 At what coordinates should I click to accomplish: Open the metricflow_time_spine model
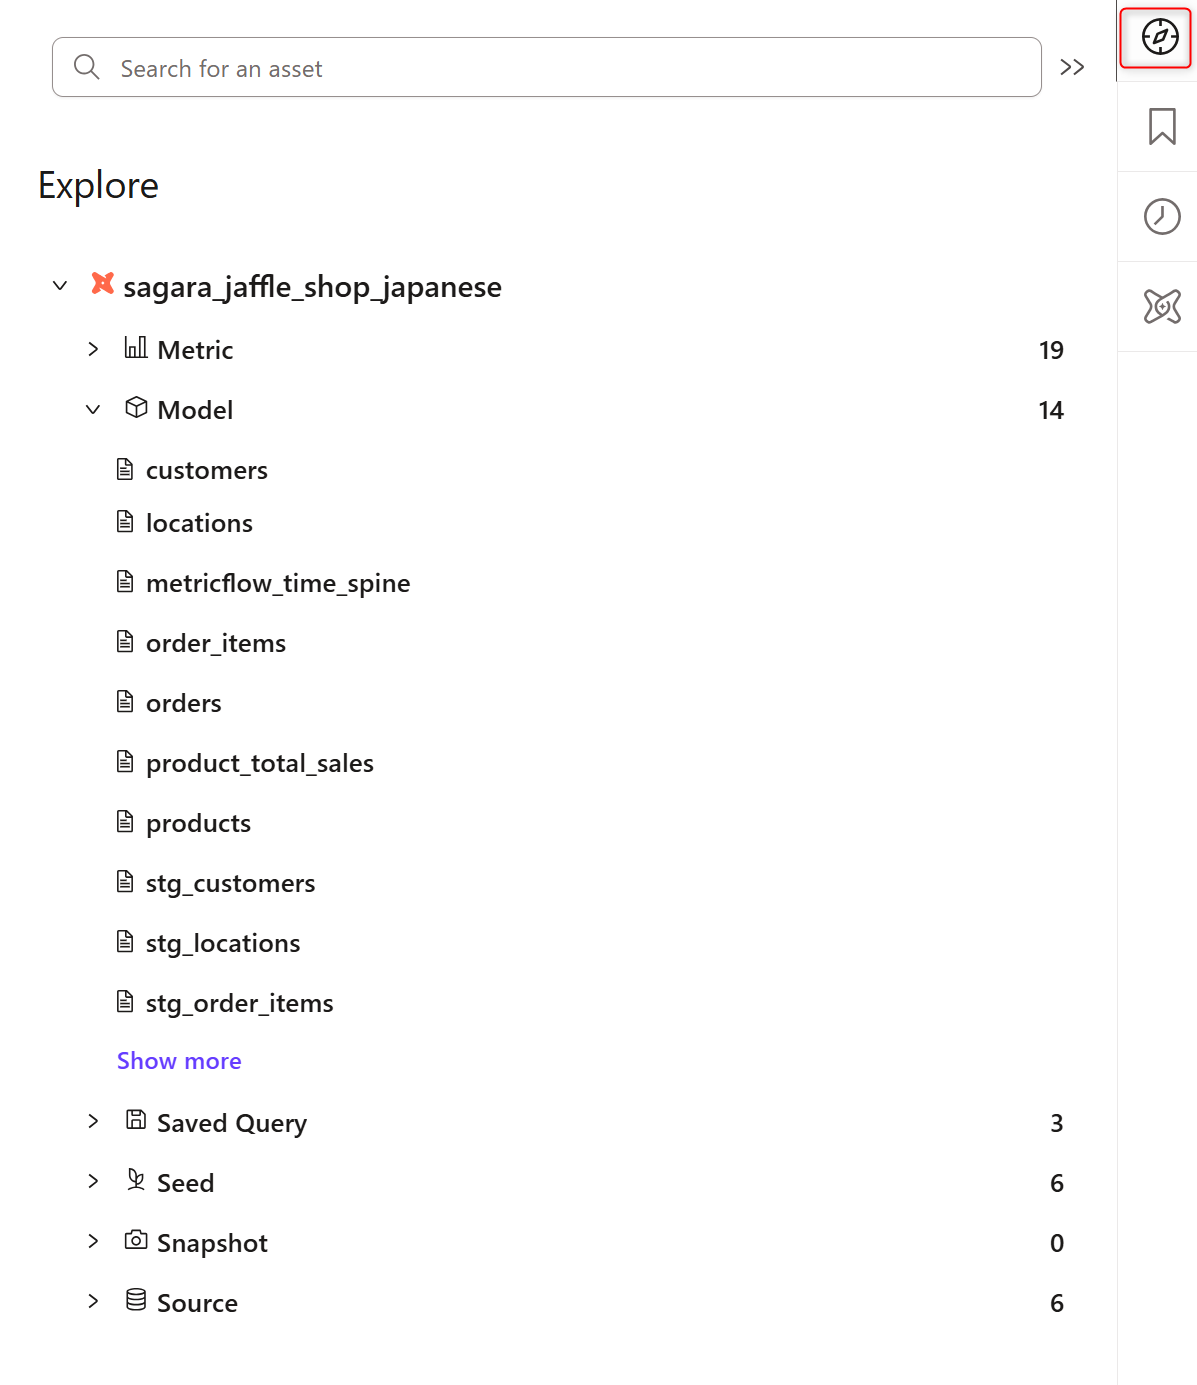[278, 583]
